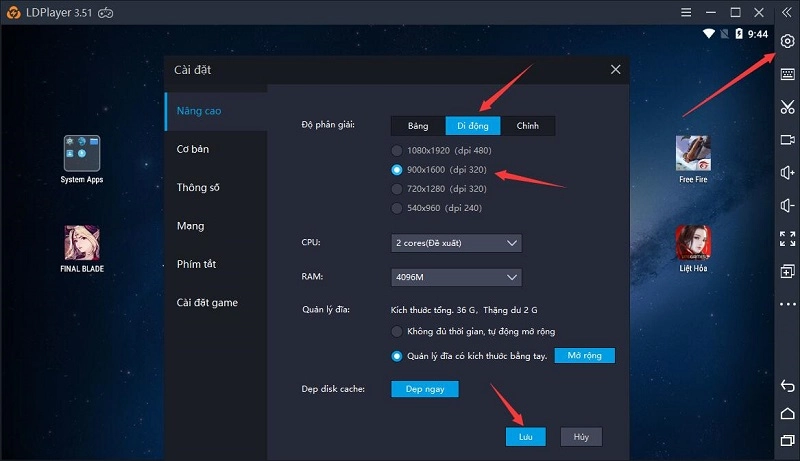Click the Dẹp ngay cache button
Screen dimensions: 800x461
click(x=424, y=389)
